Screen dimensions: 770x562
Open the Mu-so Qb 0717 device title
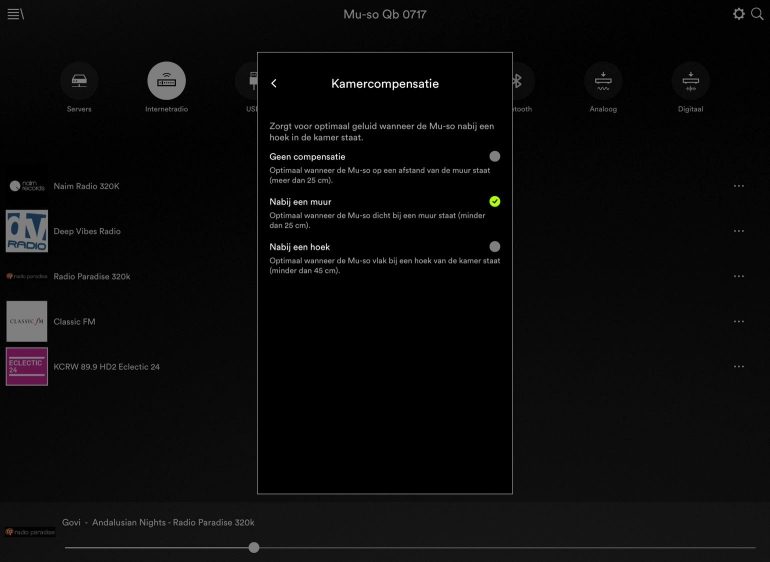point(385,15)
